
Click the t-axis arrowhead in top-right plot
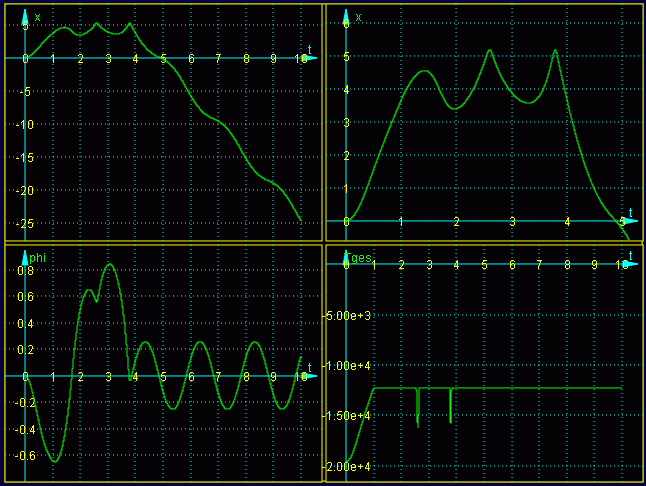630,221
